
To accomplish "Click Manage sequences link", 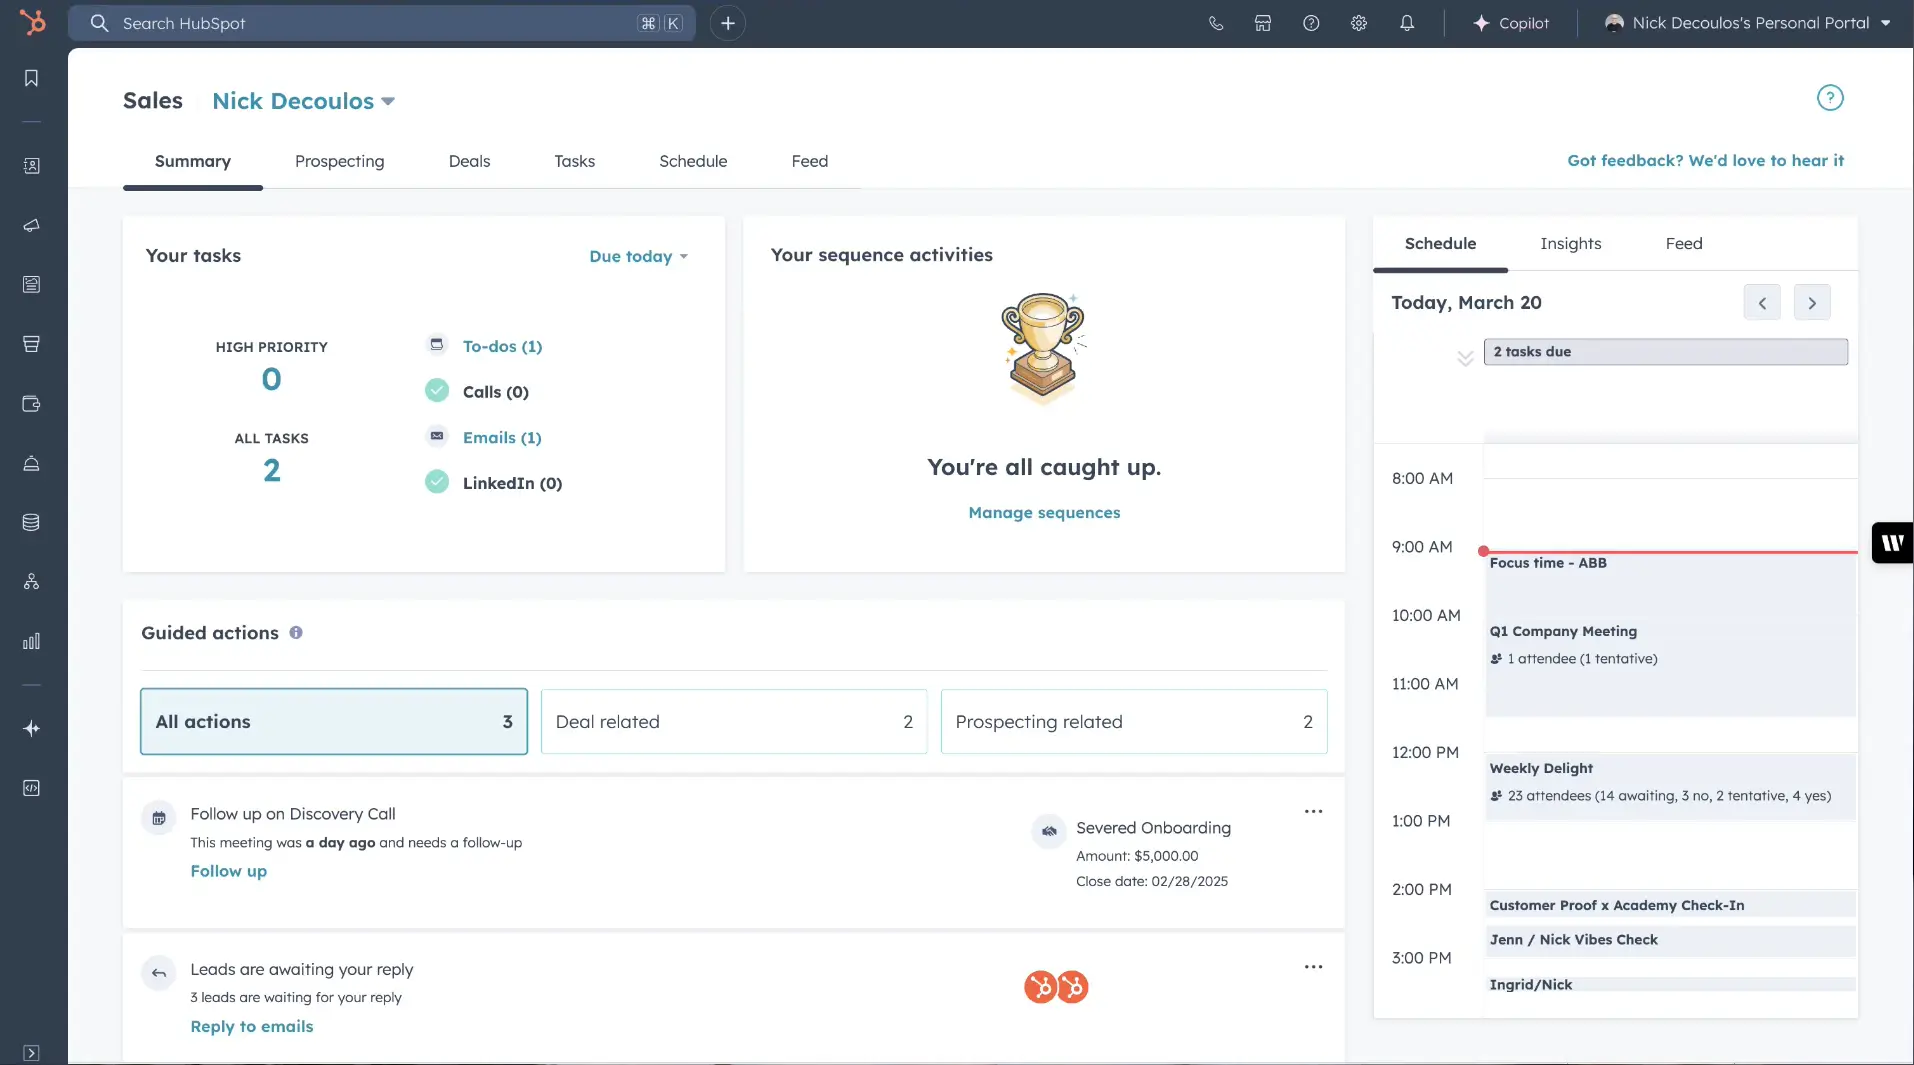I will [1044, 512].
